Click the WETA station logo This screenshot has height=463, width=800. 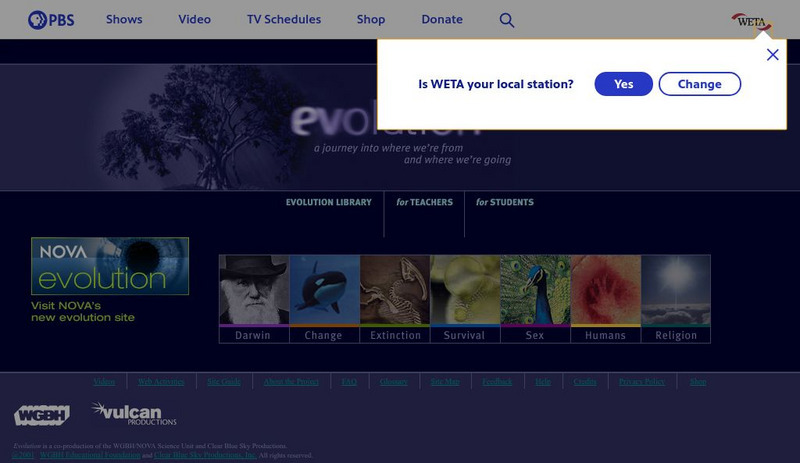[x=752, y=22]
